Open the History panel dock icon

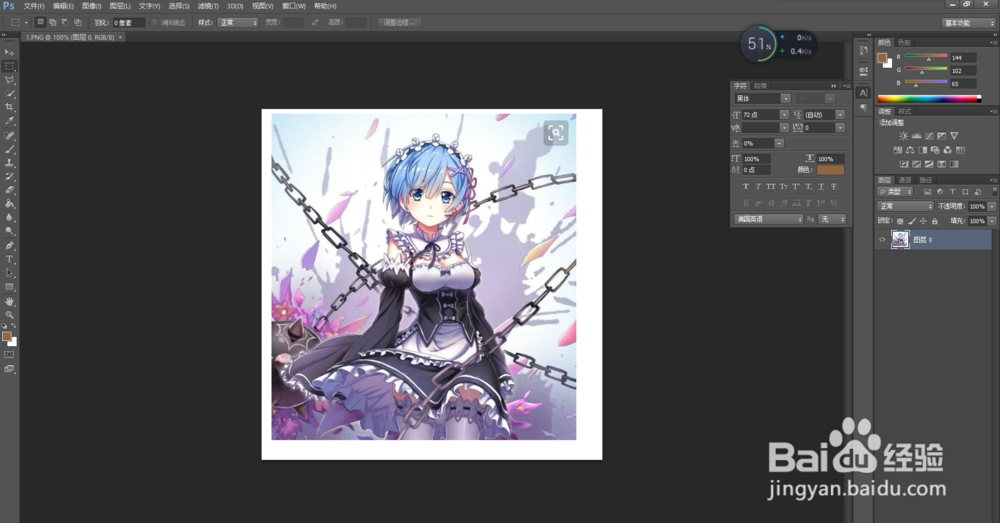pos(863,50)
